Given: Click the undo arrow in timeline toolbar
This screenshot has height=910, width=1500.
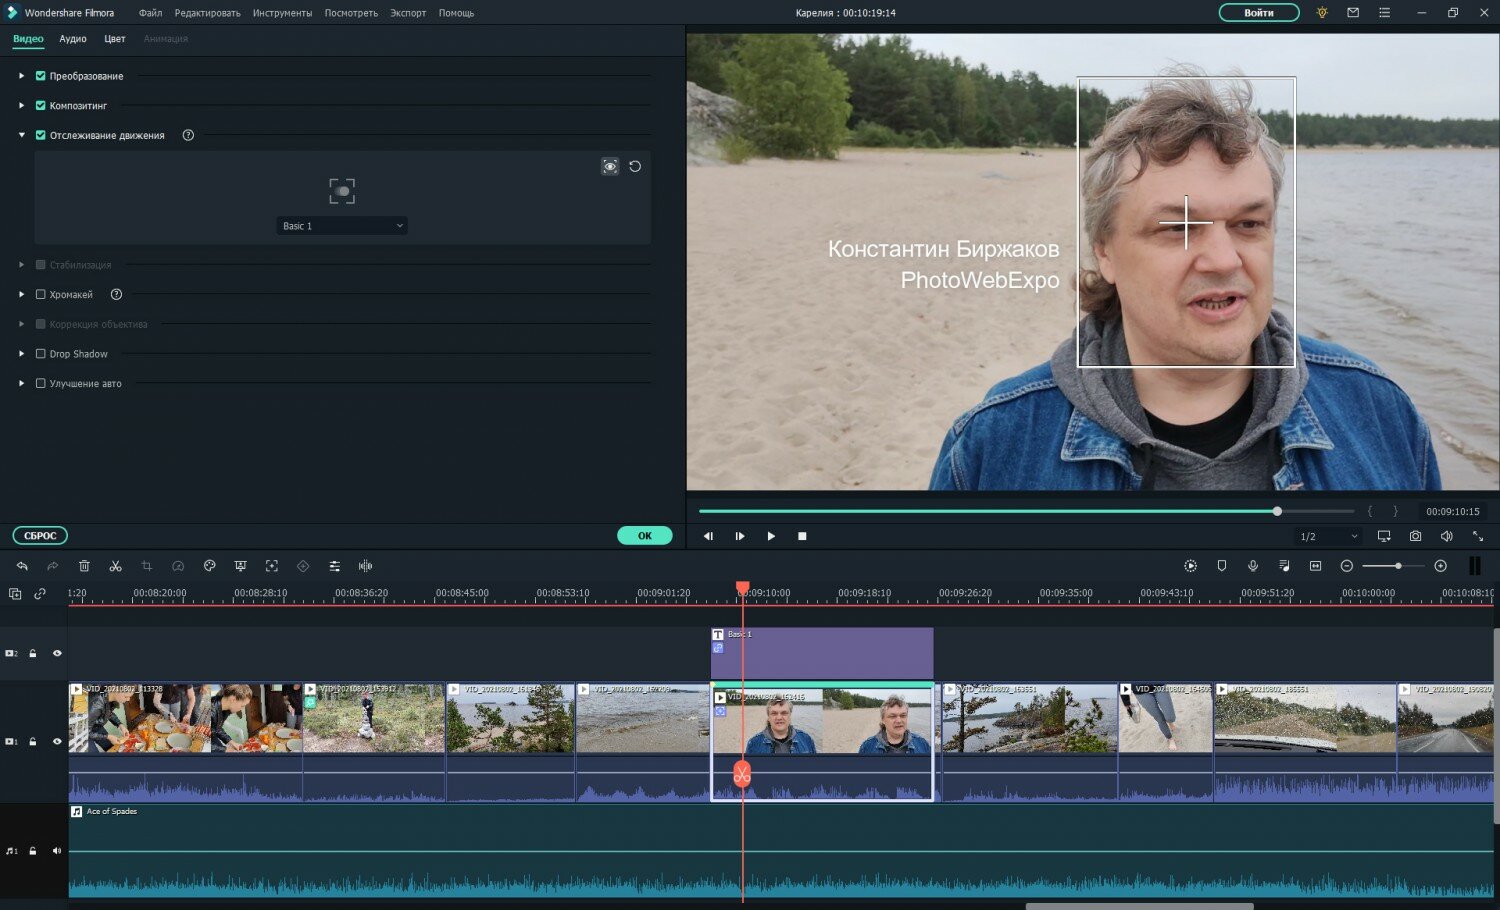Looking at the screenshot, I should pos(22,566).
